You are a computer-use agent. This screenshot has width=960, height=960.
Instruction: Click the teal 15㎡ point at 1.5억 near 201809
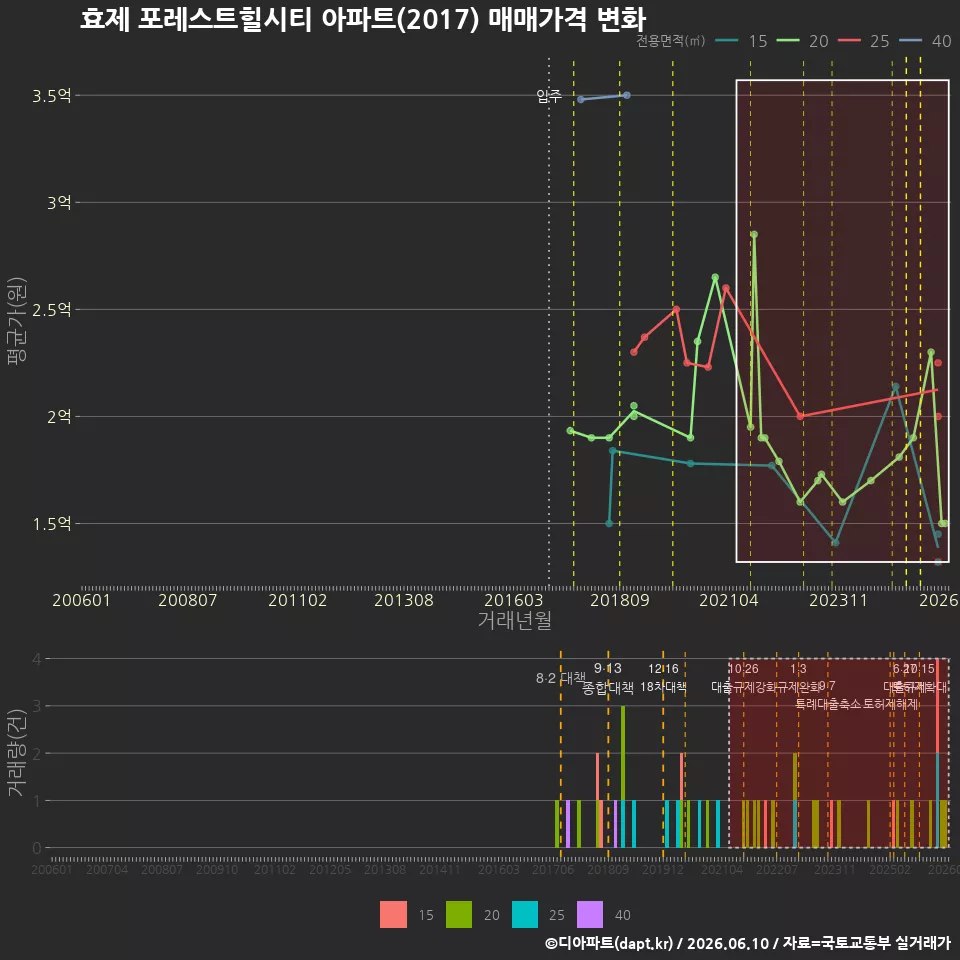(x=609, y=523)
